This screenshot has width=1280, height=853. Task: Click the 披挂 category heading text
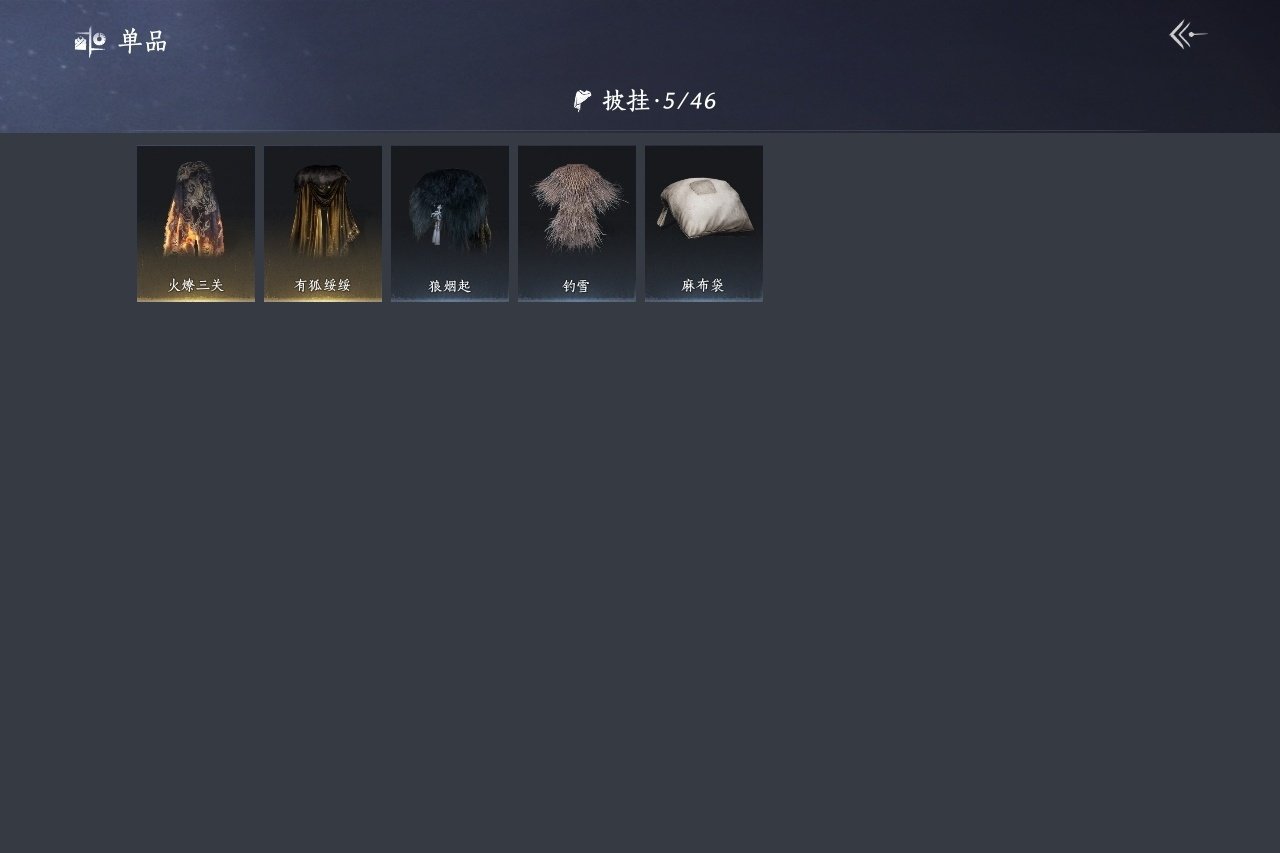626,100
